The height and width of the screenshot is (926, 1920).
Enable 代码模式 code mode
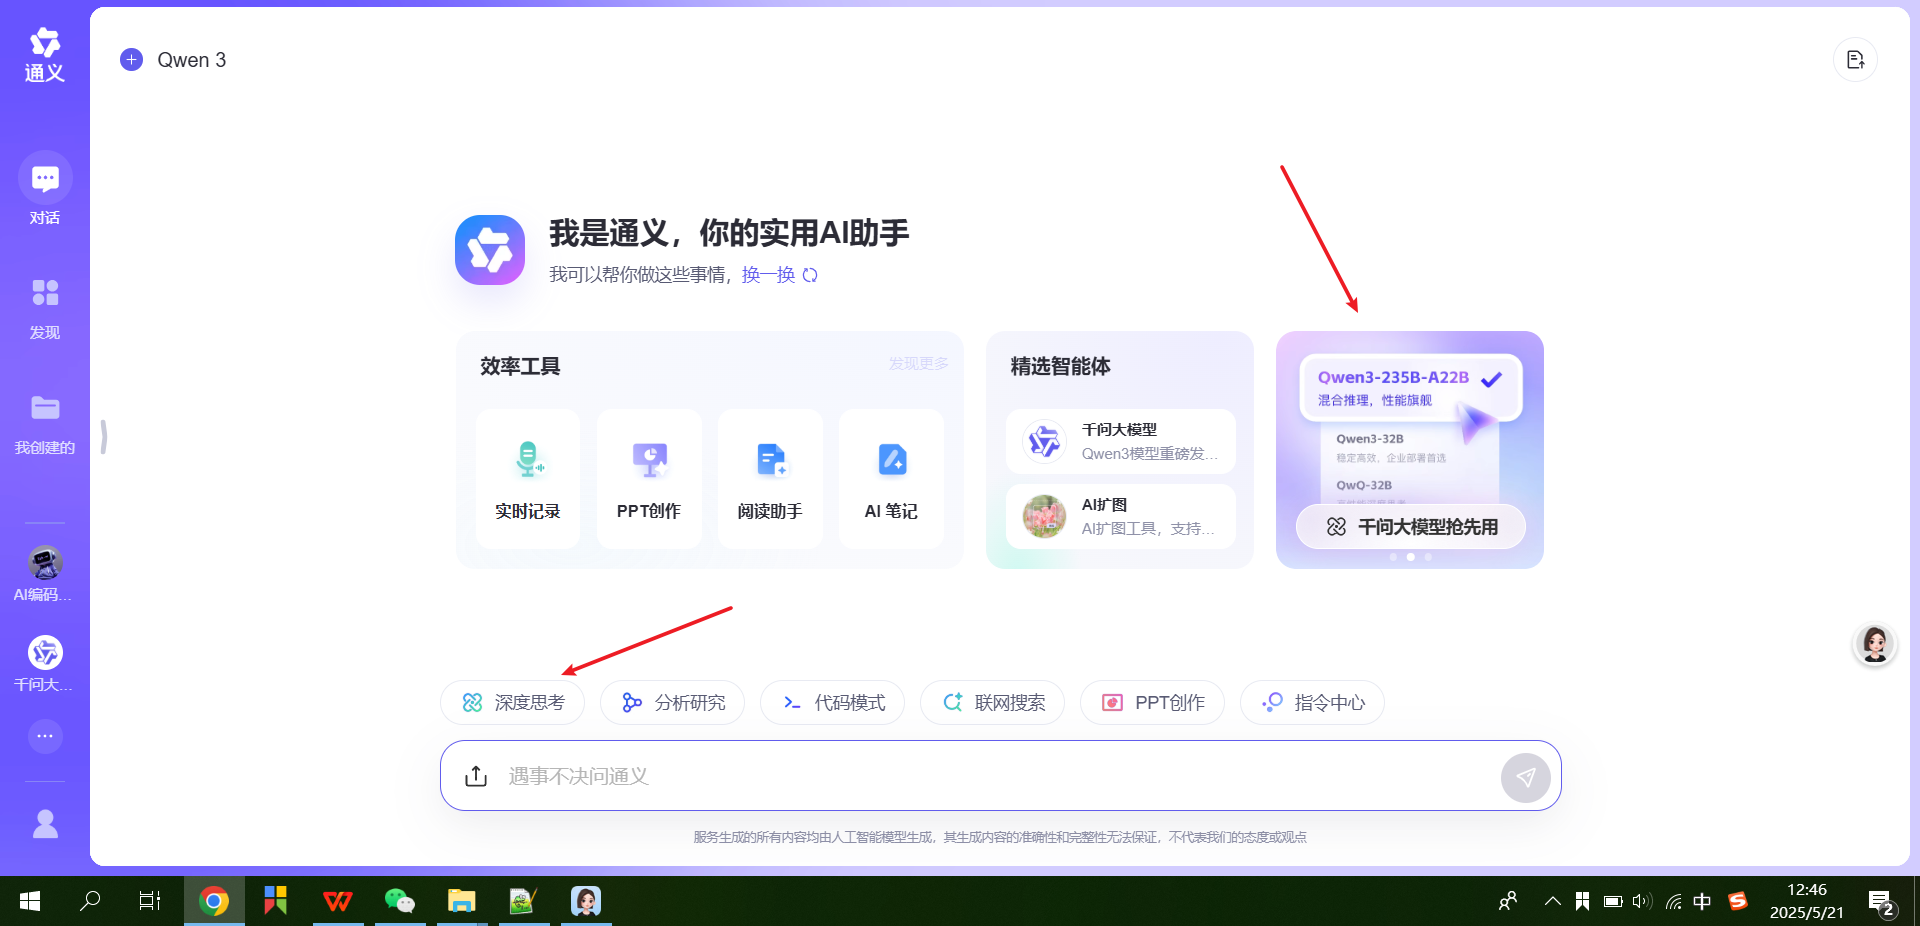coord(833,703)
